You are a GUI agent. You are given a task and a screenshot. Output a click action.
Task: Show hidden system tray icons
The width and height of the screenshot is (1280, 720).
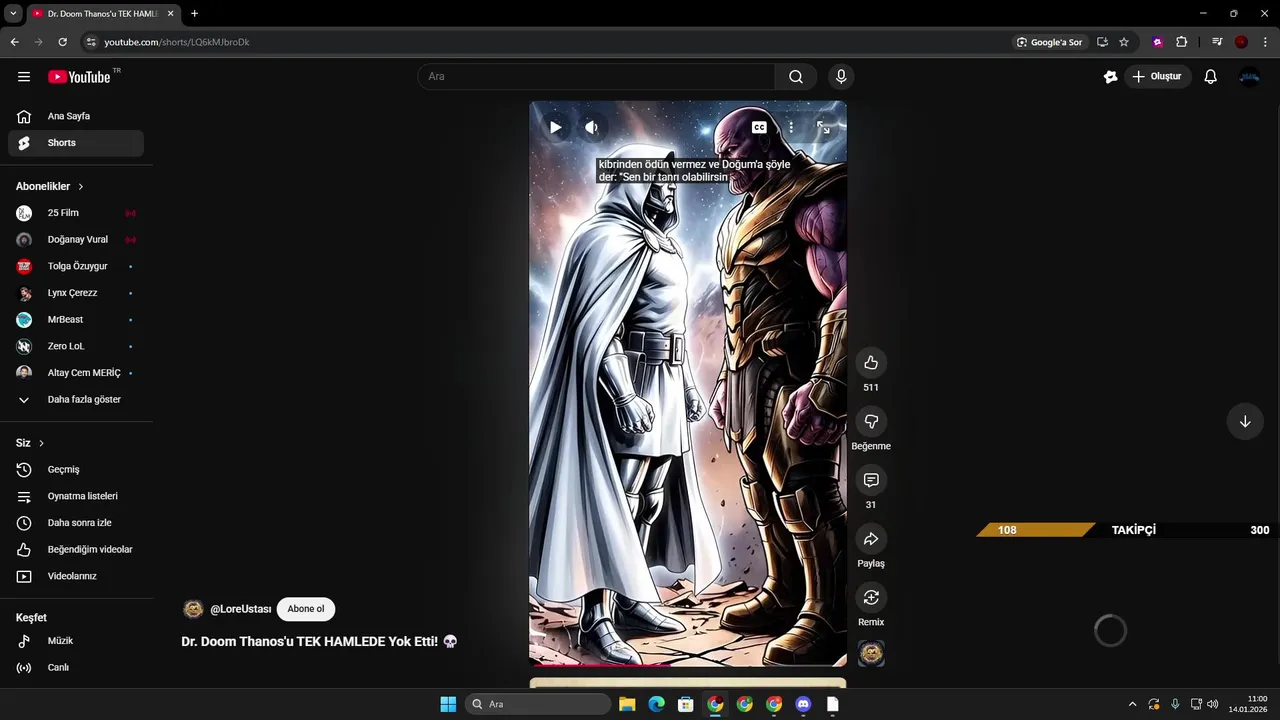click(1132, 704)
